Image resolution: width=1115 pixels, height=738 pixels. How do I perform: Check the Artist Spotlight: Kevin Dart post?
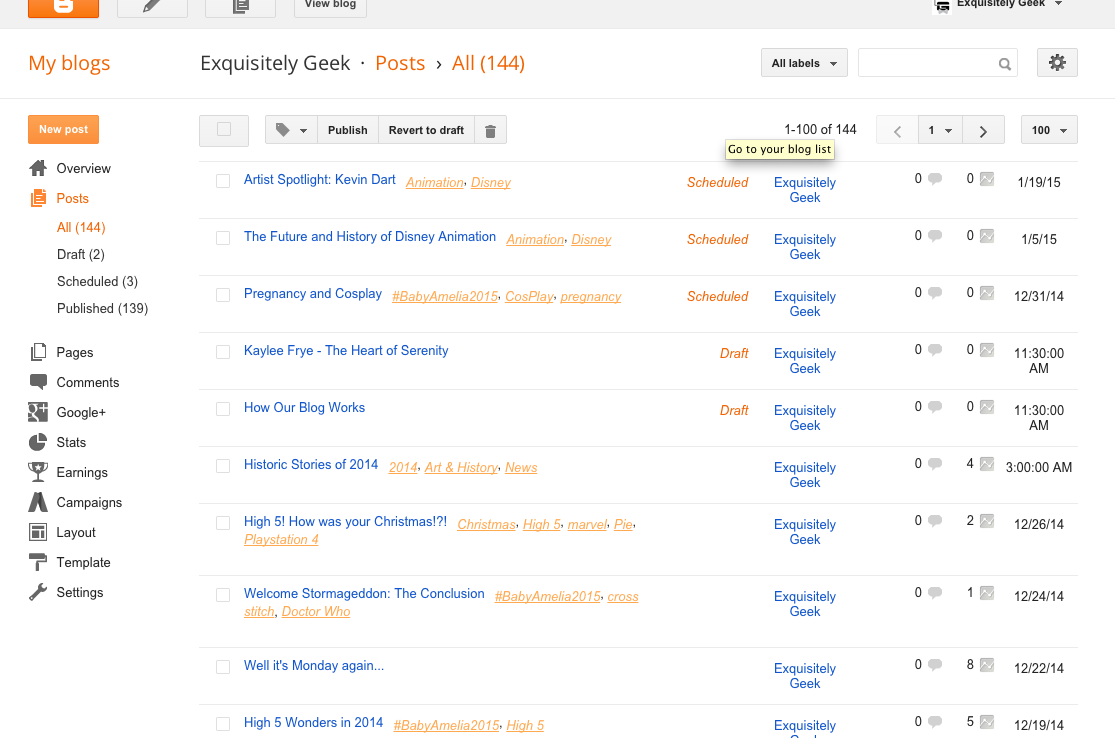click(223, 181)
